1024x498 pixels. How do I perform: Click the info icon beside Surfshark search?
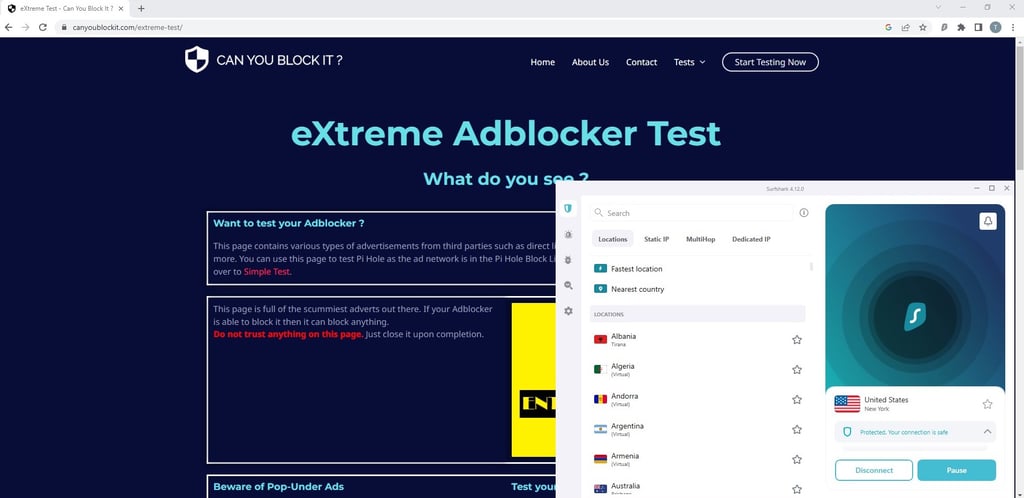(804, 213)
